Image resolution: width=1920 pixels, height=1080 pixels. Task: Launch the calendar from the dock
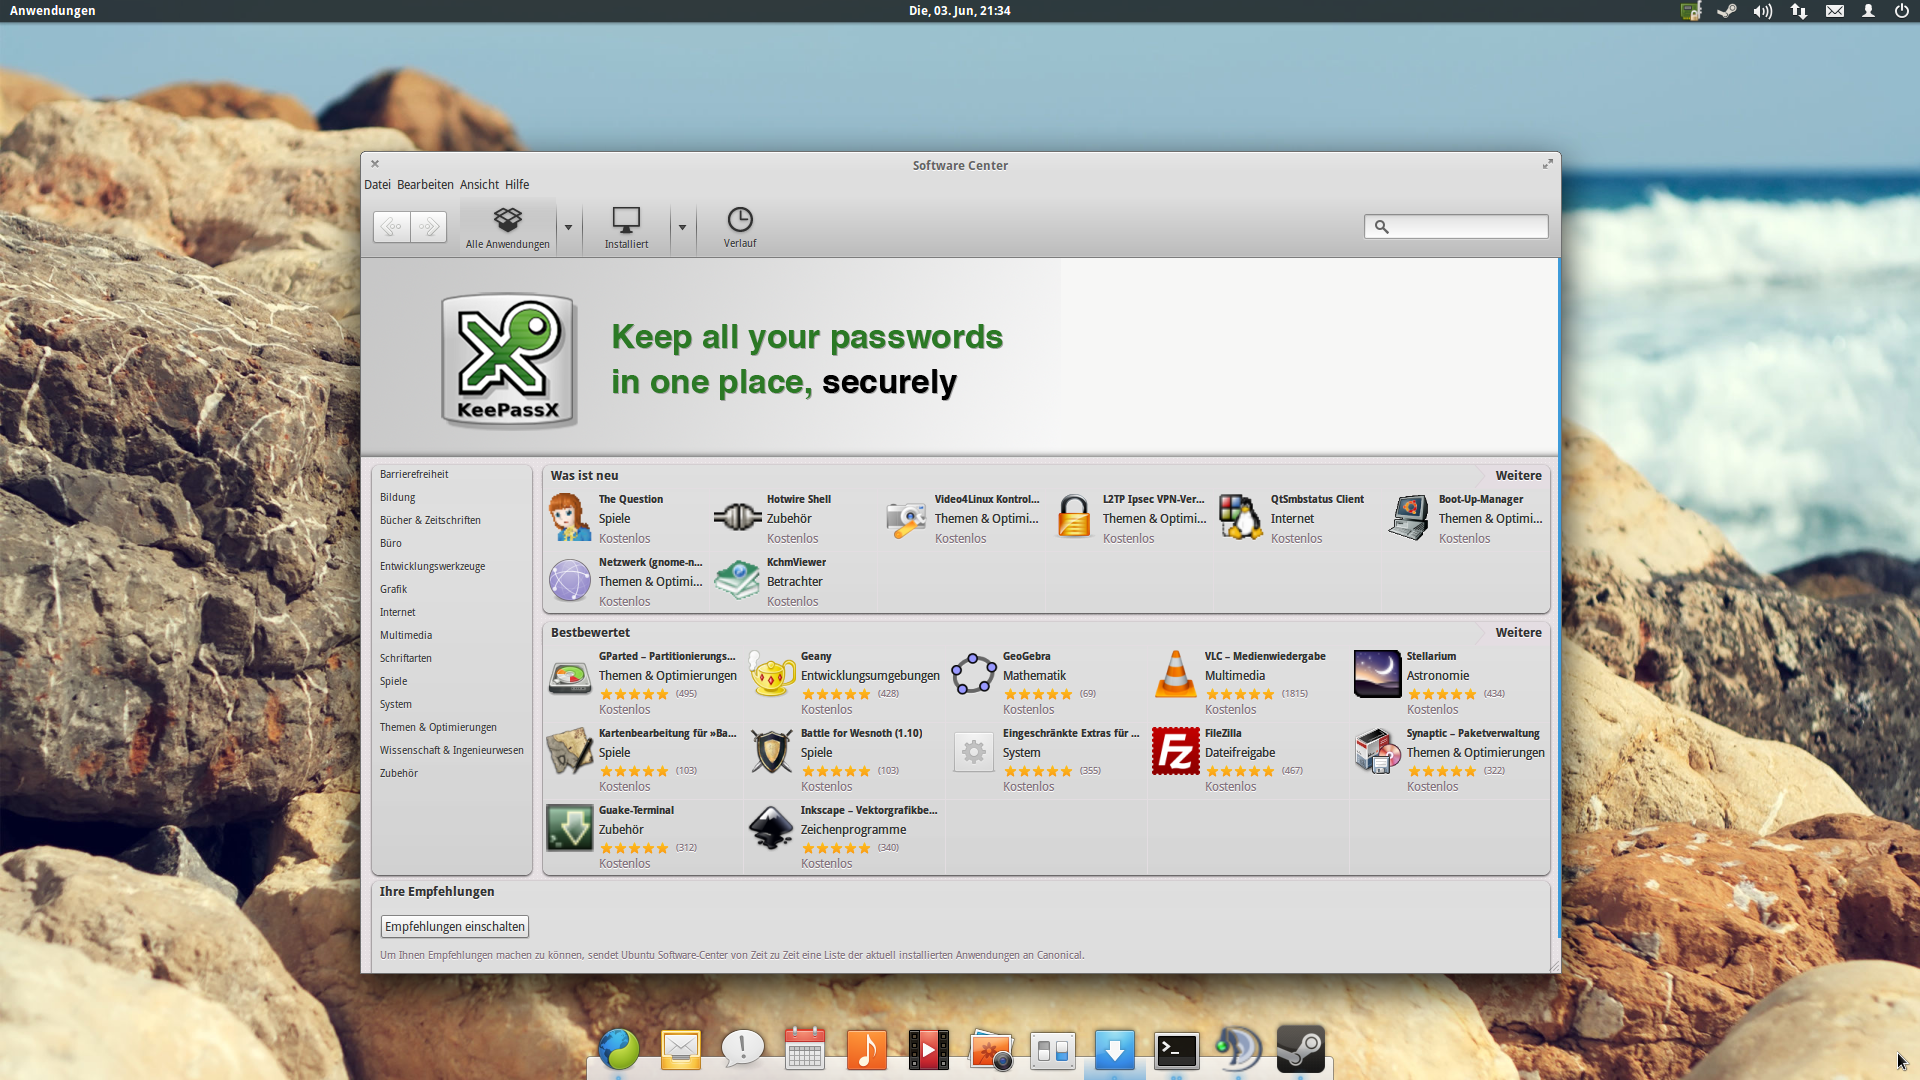804,1050
